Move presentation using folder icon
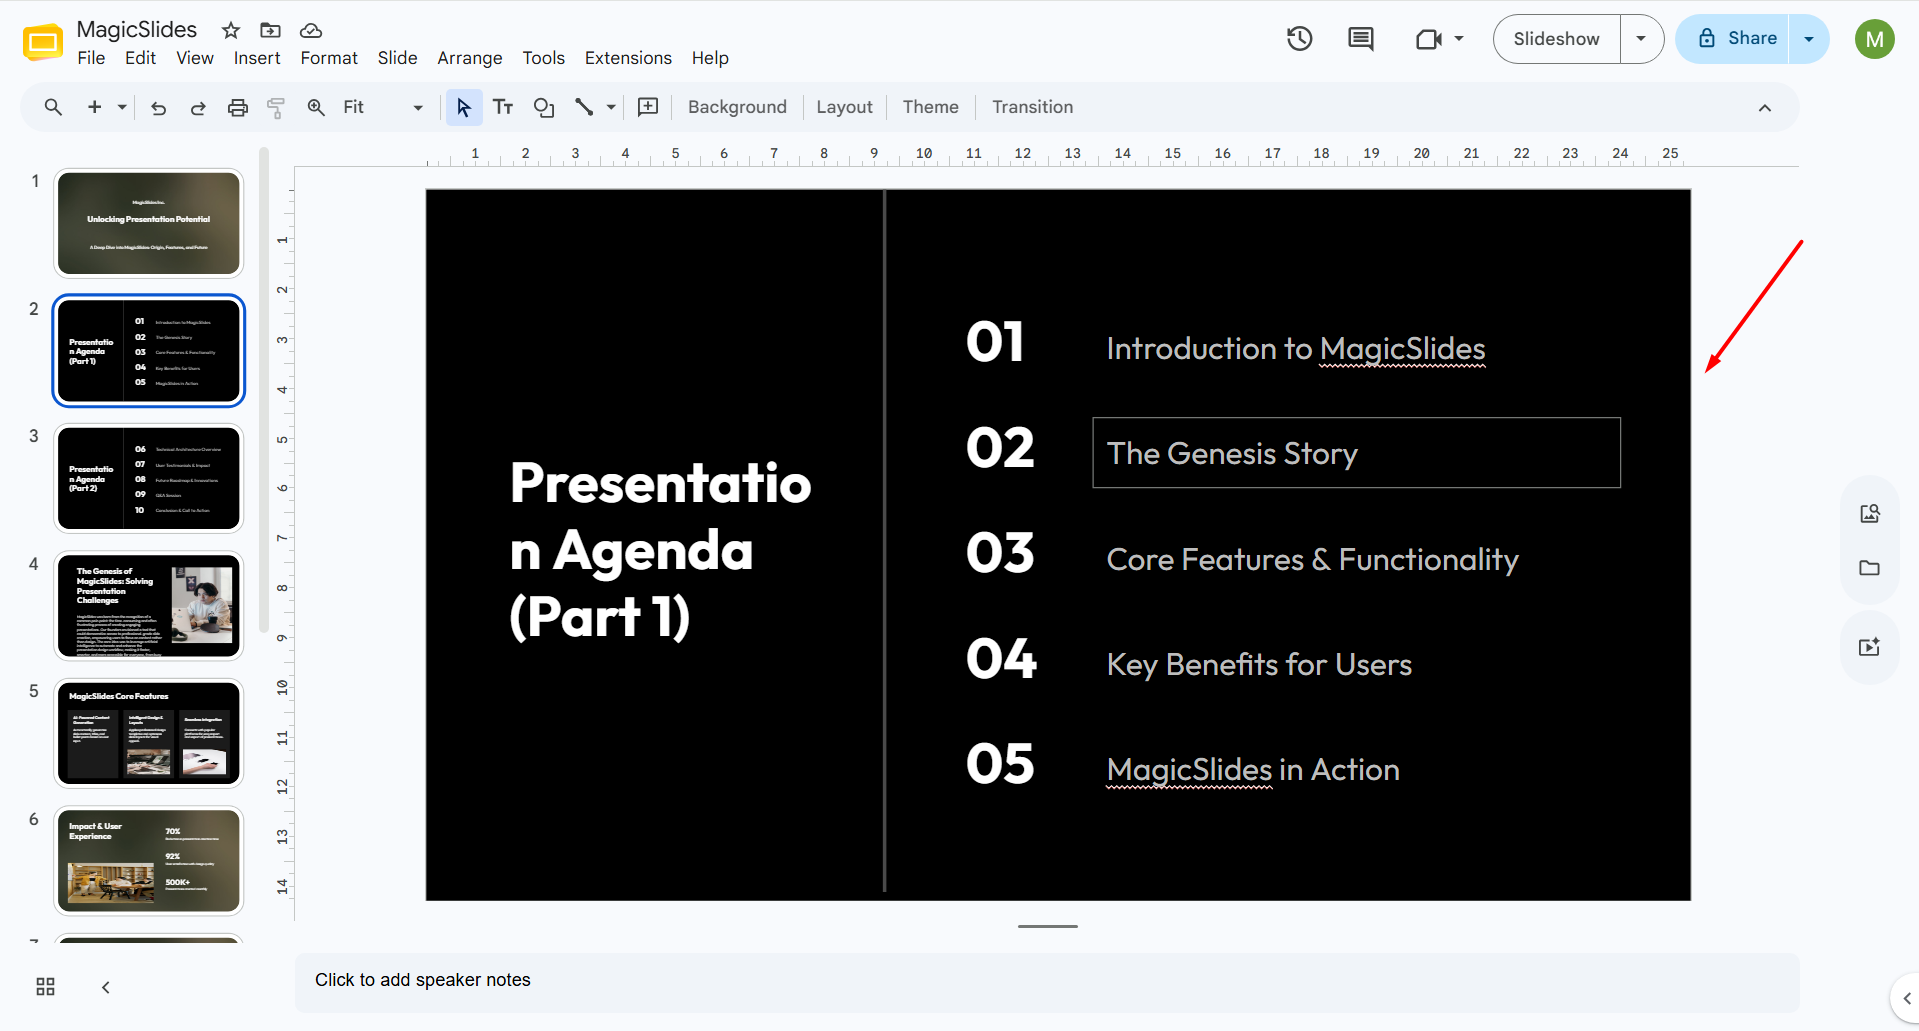The height and width of the screenshot is (1031, 1919). [x=270, y=30]
